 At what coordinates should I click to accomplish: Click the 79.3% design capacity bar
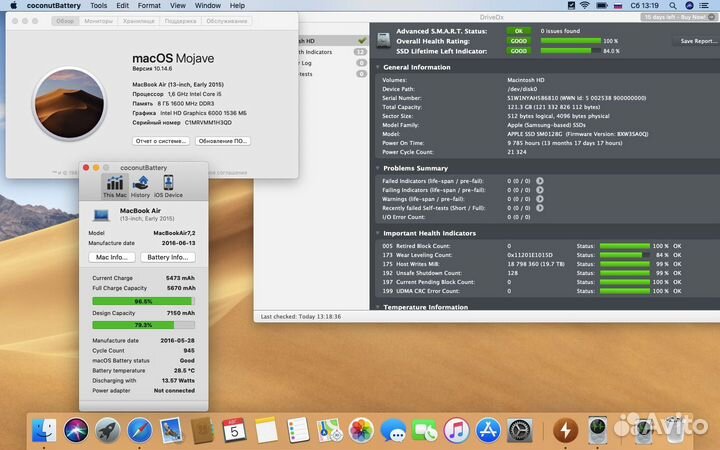[143, 325]
